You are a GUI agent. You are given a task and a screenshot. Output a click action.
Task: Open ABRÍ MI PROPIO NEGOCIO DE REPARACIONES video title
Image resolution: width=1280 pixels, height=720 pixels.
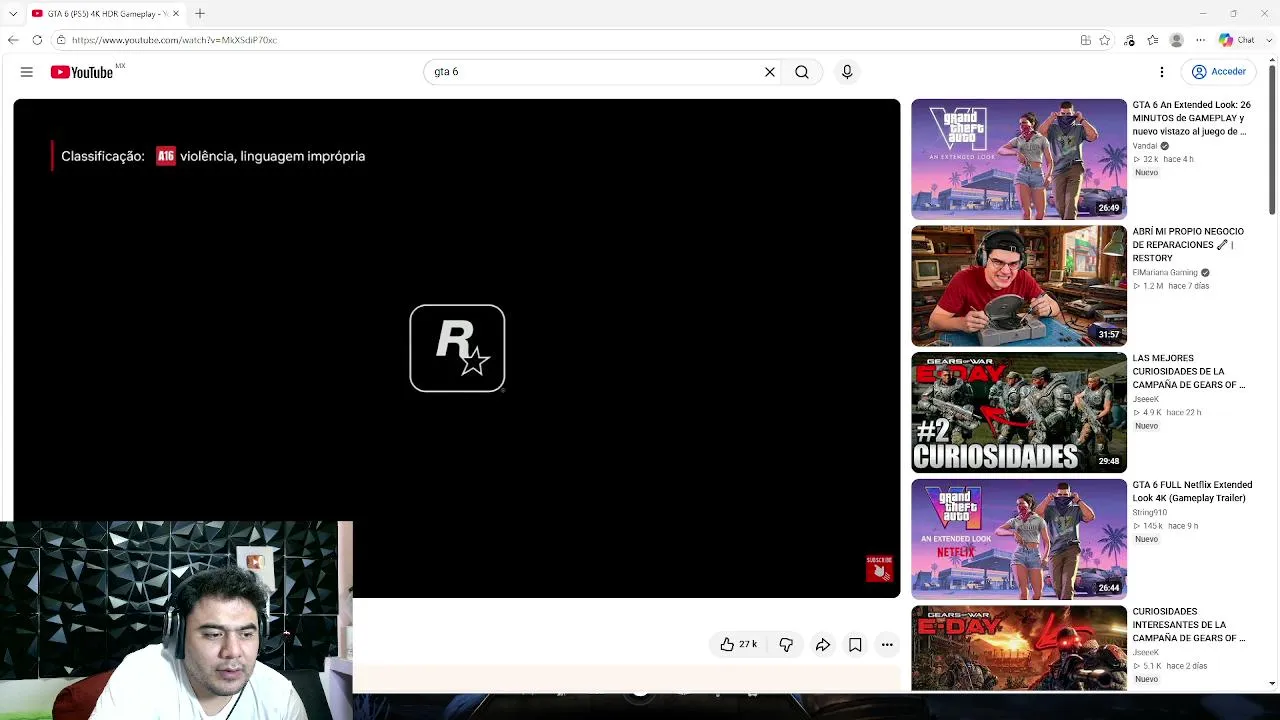[1188, 245]
